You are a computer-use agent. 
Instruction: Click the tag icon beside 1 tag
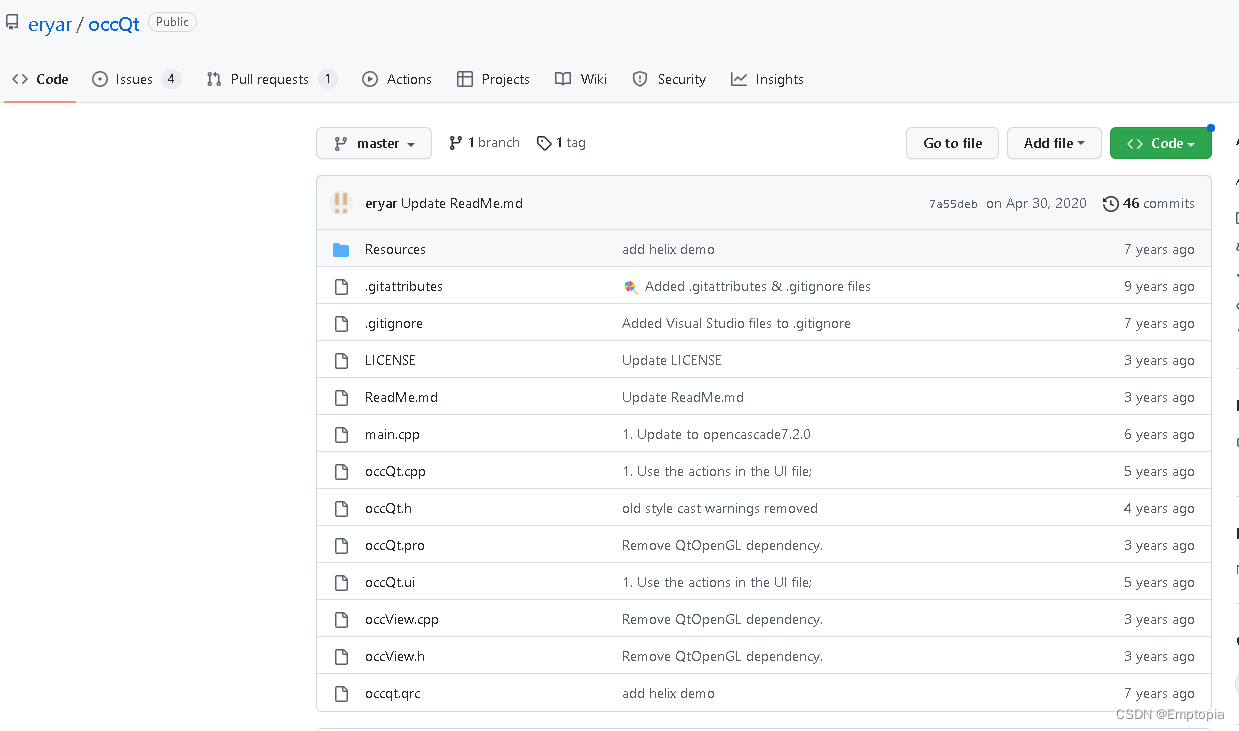click(x=544, y=143)
